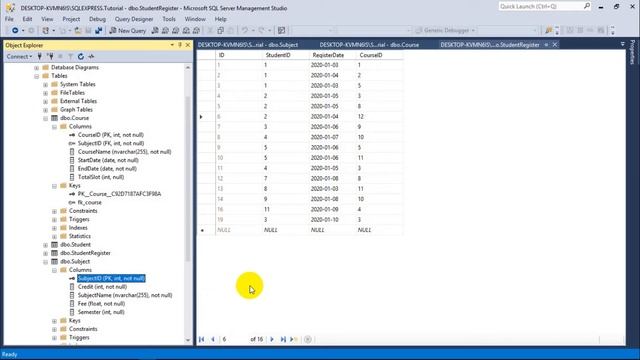Select CourseName column in dbo.Course tree
The width and height of the screenshot is (640, 360).
pos(124,152)
